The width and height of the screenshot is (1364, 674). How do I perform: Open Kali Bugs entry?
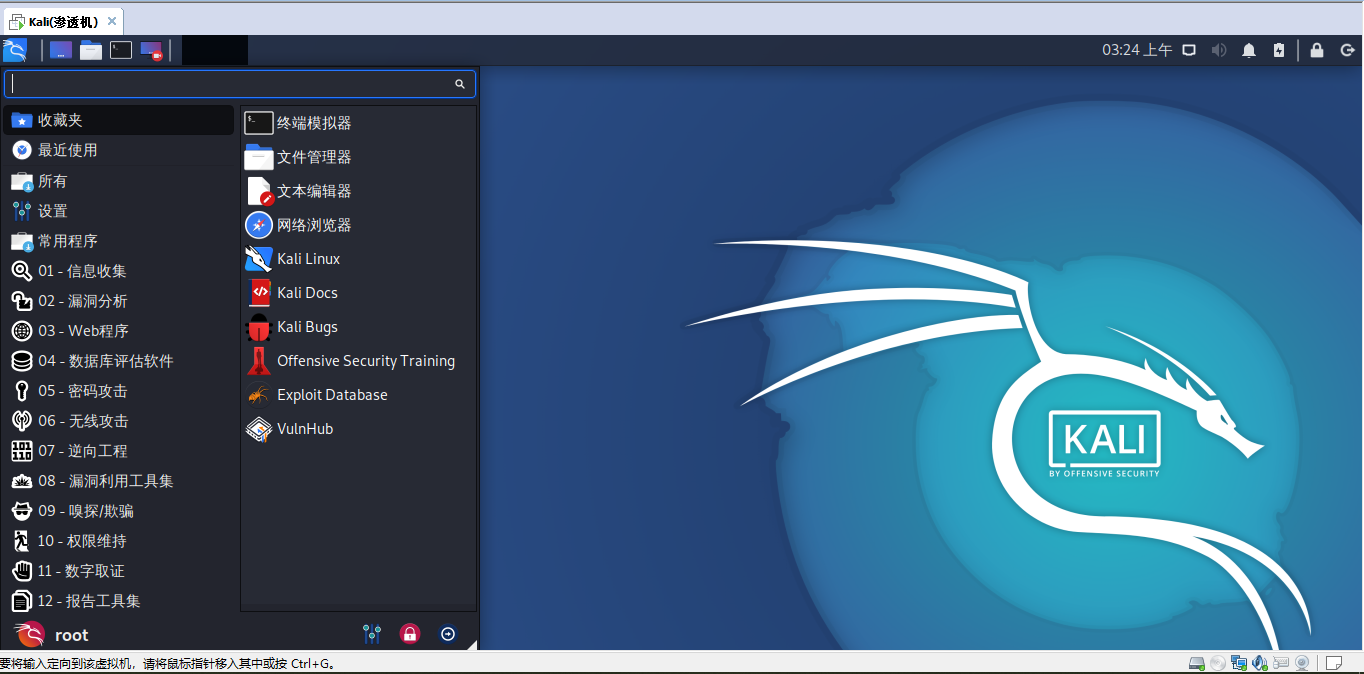tap(358, 327)
